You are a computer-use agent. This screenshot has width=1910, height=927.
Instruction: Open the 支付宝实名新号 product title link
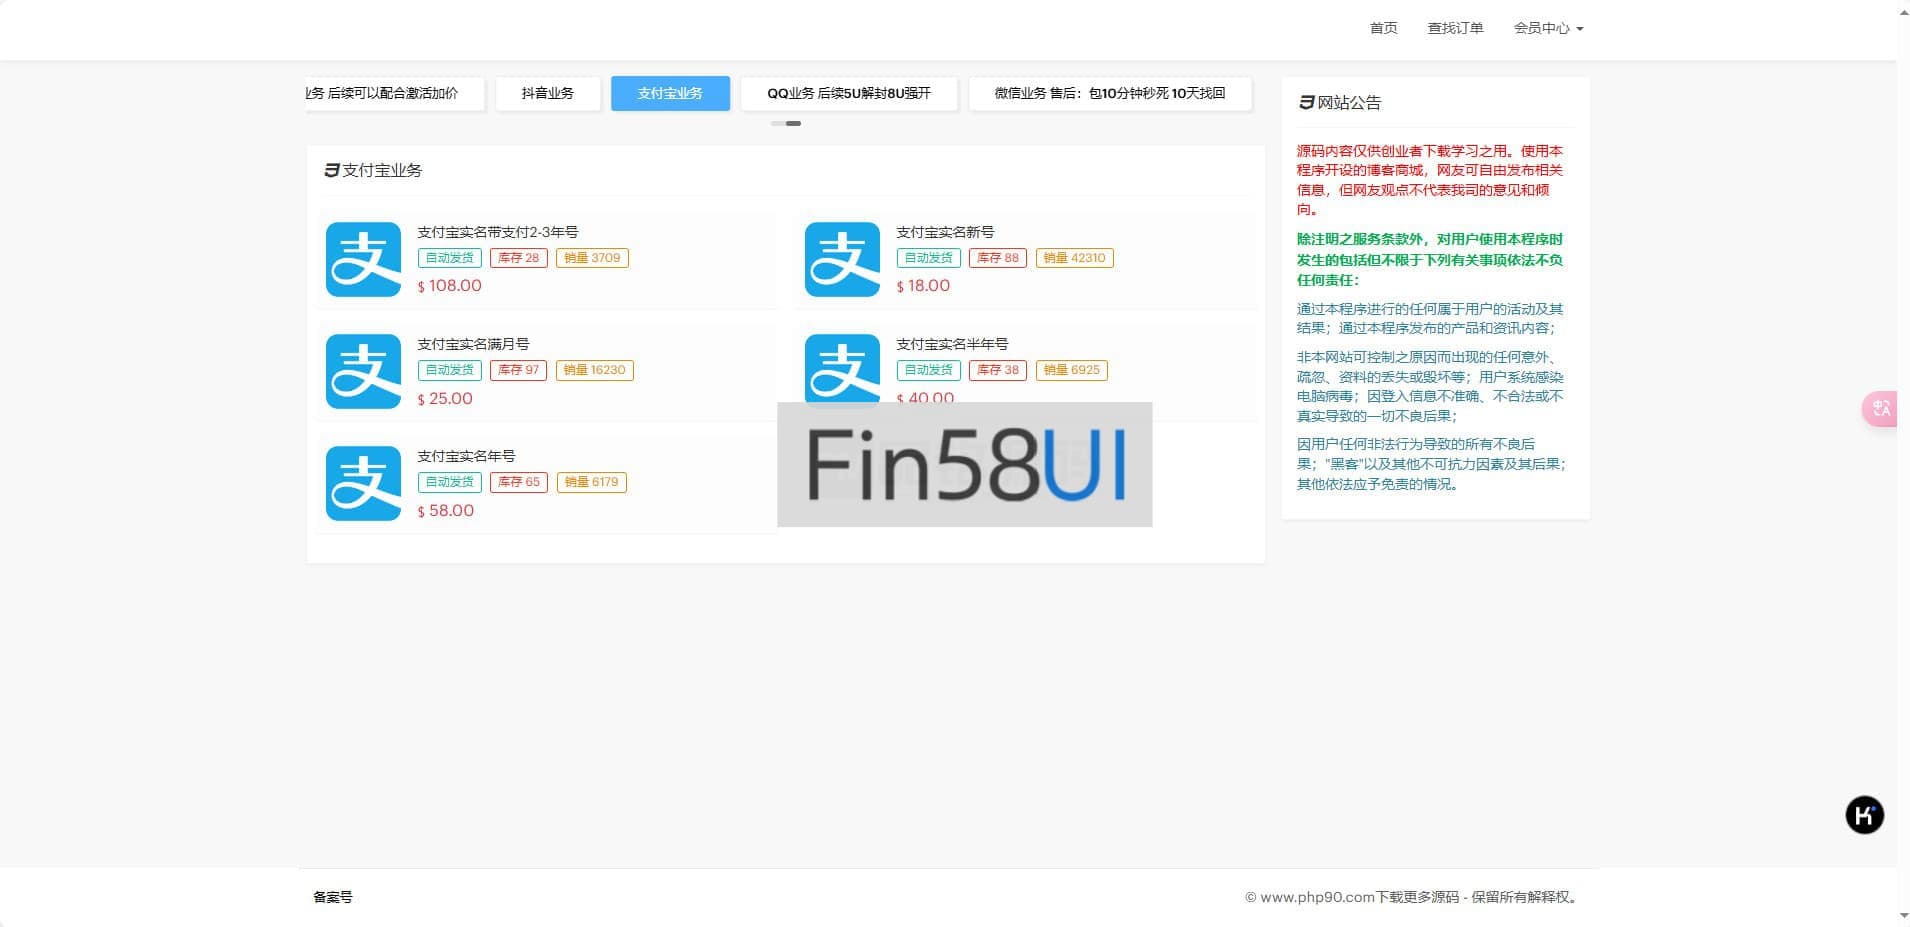click(945, 232)
